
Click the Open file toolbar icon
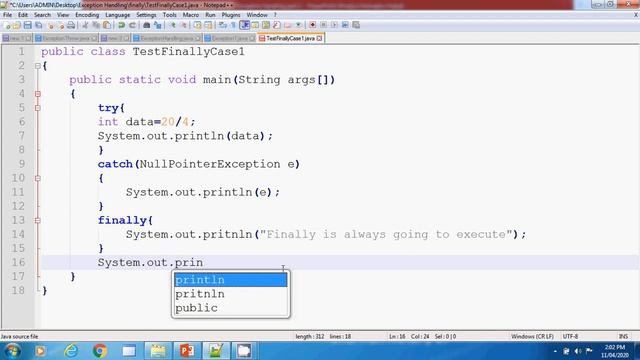click(x=17, y=25)
